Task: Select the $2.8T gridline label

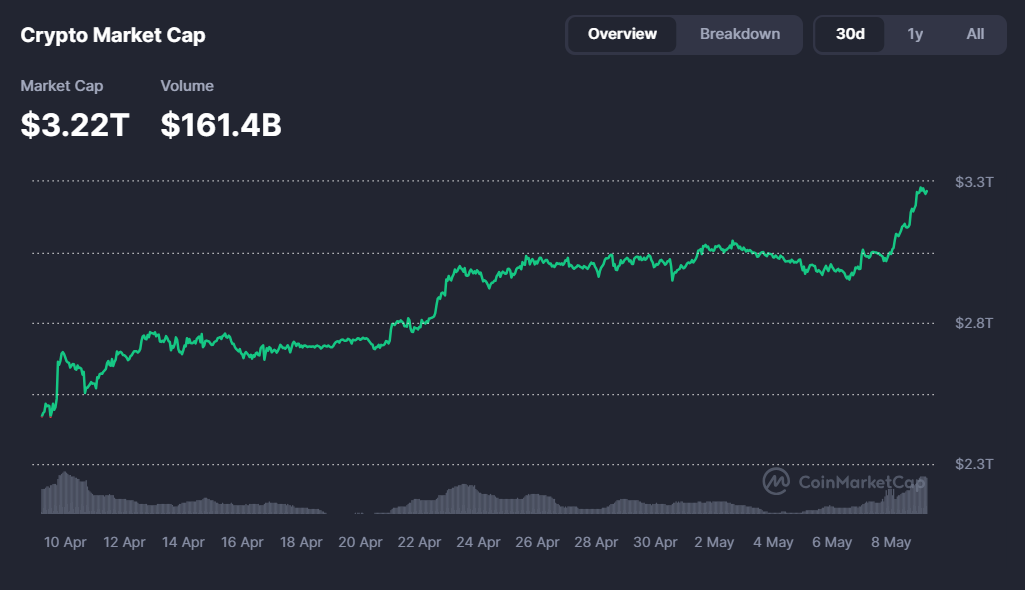Action: point(973,323)
